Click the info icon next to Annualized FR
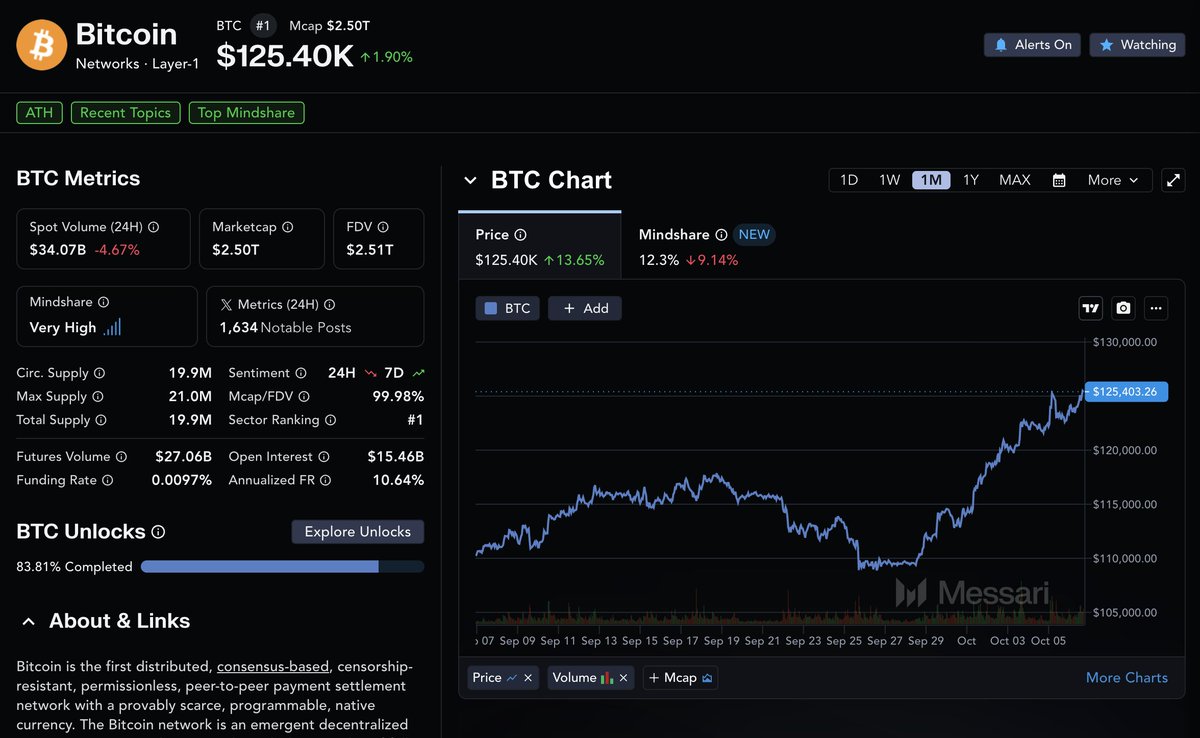This screenshot has width=1200, height=738. pyautogui.click(x=326, y=480)
